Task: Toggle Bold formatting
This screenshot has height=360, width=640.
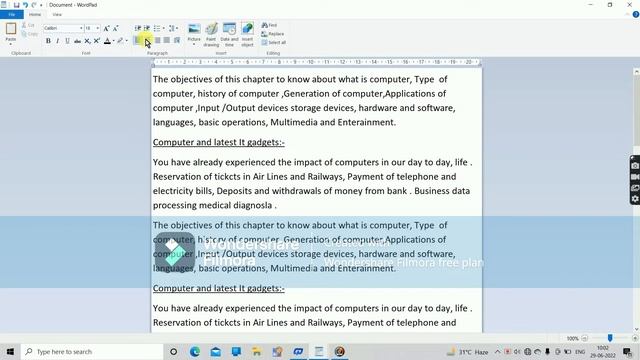Action: coord(48,41)
